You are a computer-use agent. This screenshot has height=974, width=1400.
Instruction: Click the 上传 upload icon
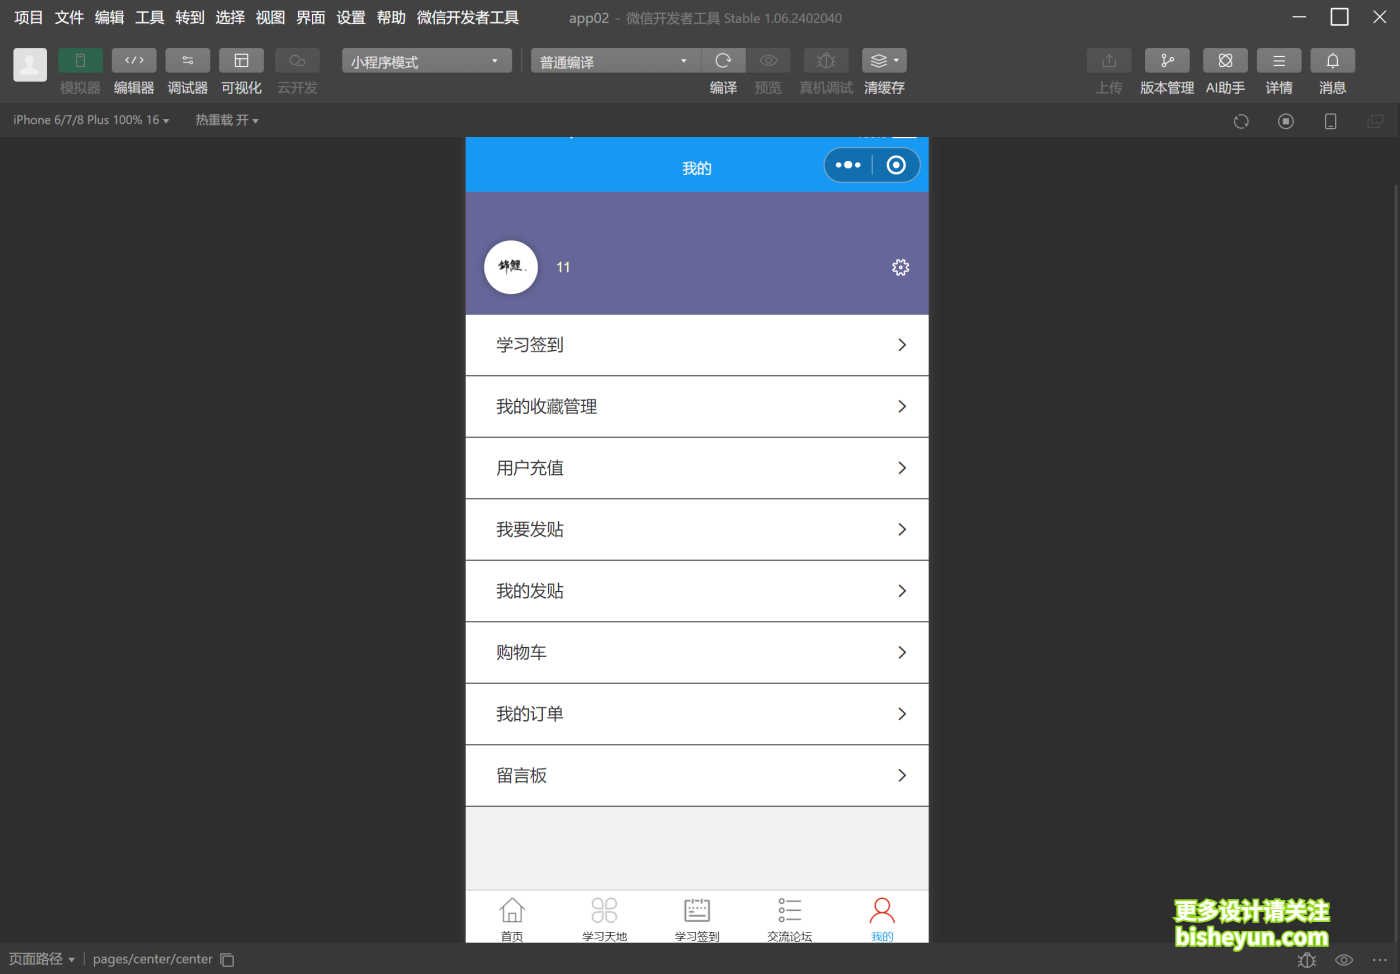tap(1109, 60)
